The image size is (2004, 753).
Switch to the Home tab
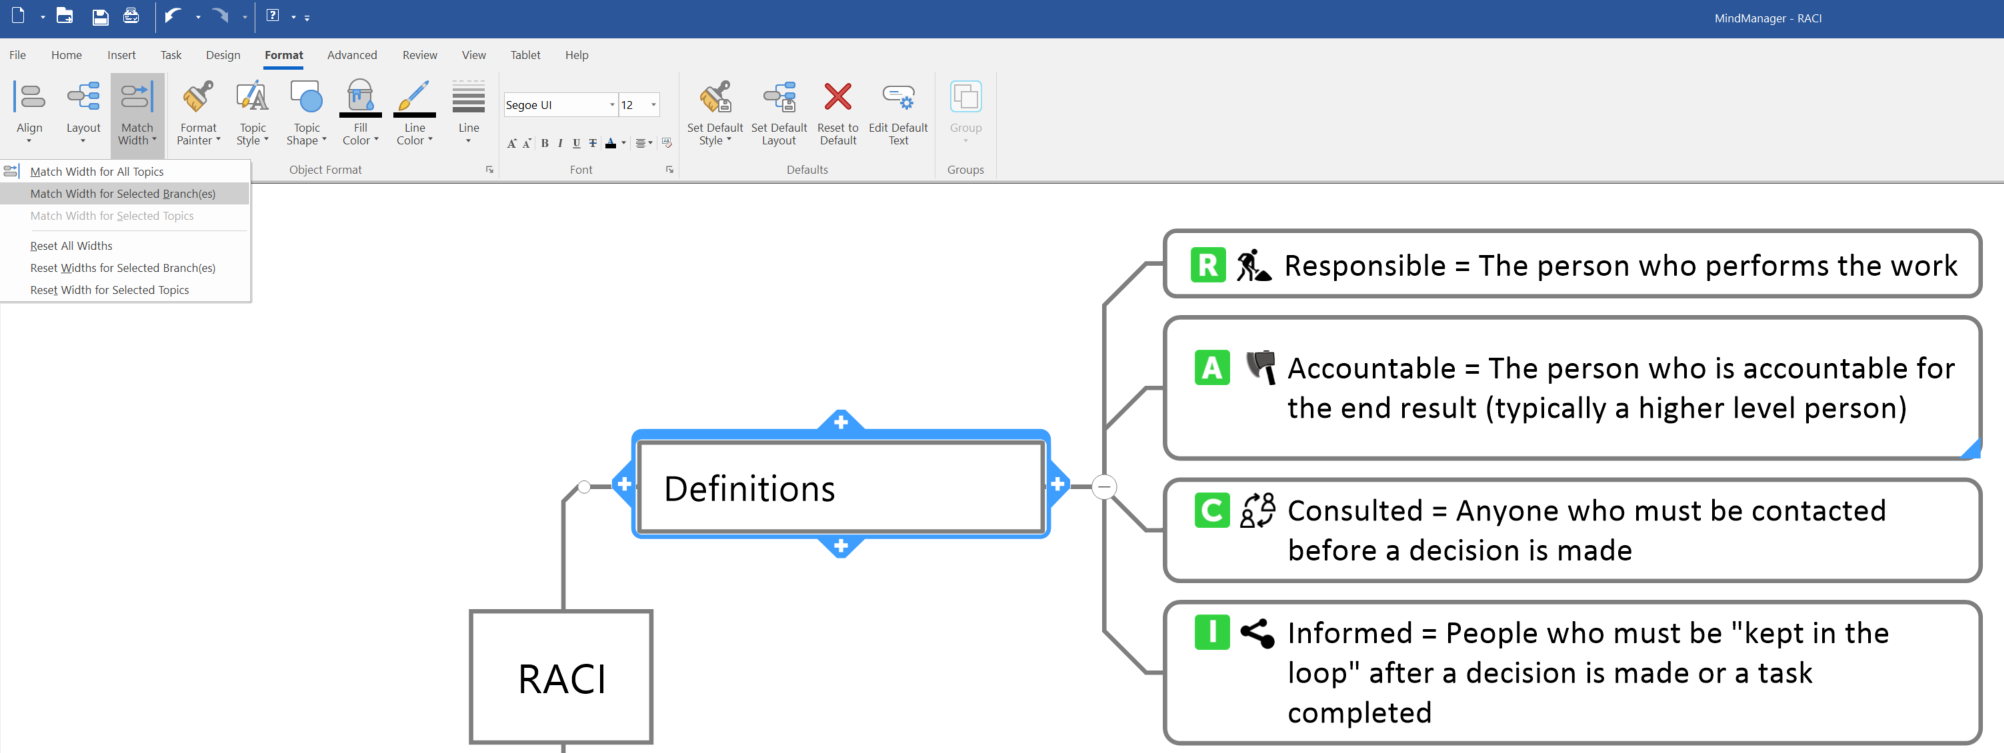click(66, 55)
